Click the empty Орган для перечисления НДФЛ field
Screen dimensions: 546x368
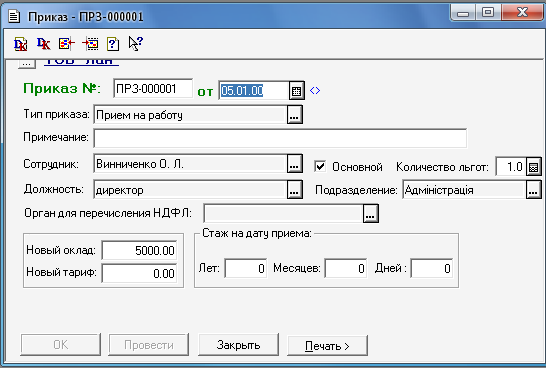click(x=283, y=213)
